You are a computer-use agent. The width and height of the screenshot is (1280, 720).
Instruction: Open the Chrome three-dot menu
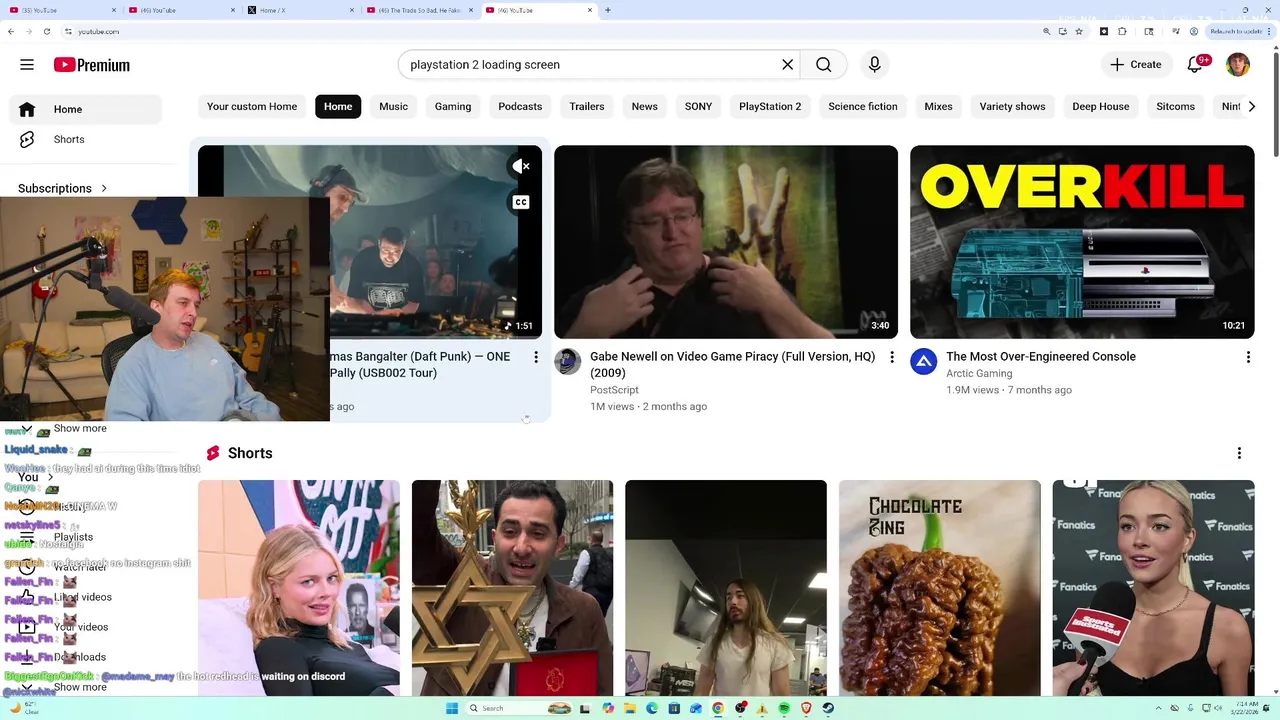coord(1270,31)
